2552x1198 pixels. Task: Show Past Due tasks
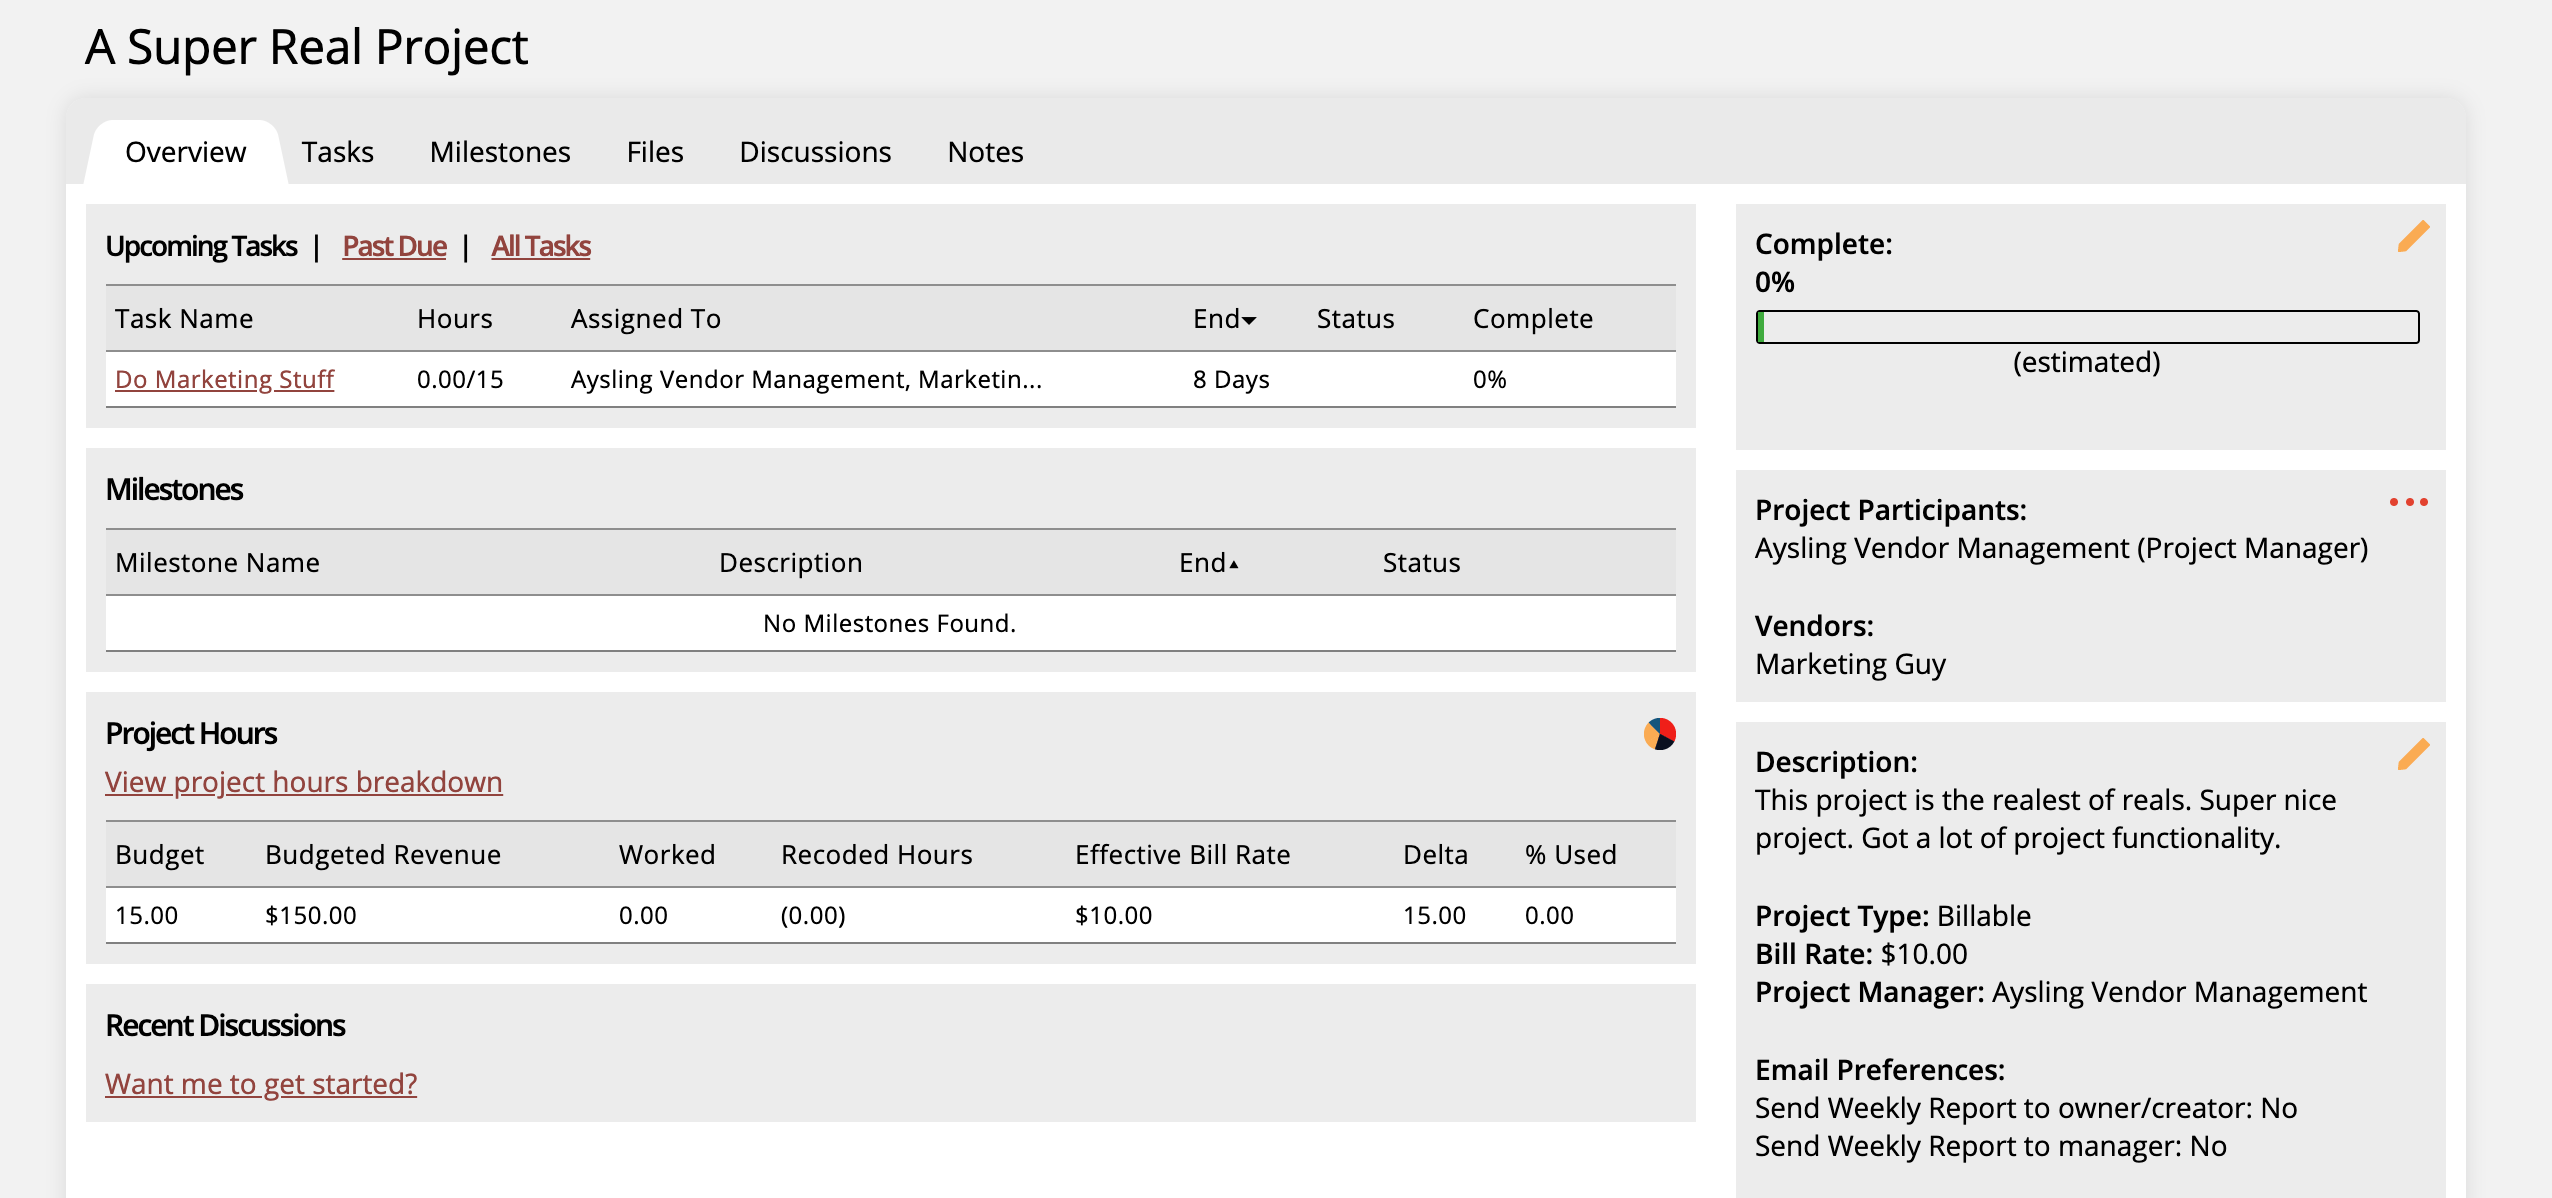(x=394, y=246)
